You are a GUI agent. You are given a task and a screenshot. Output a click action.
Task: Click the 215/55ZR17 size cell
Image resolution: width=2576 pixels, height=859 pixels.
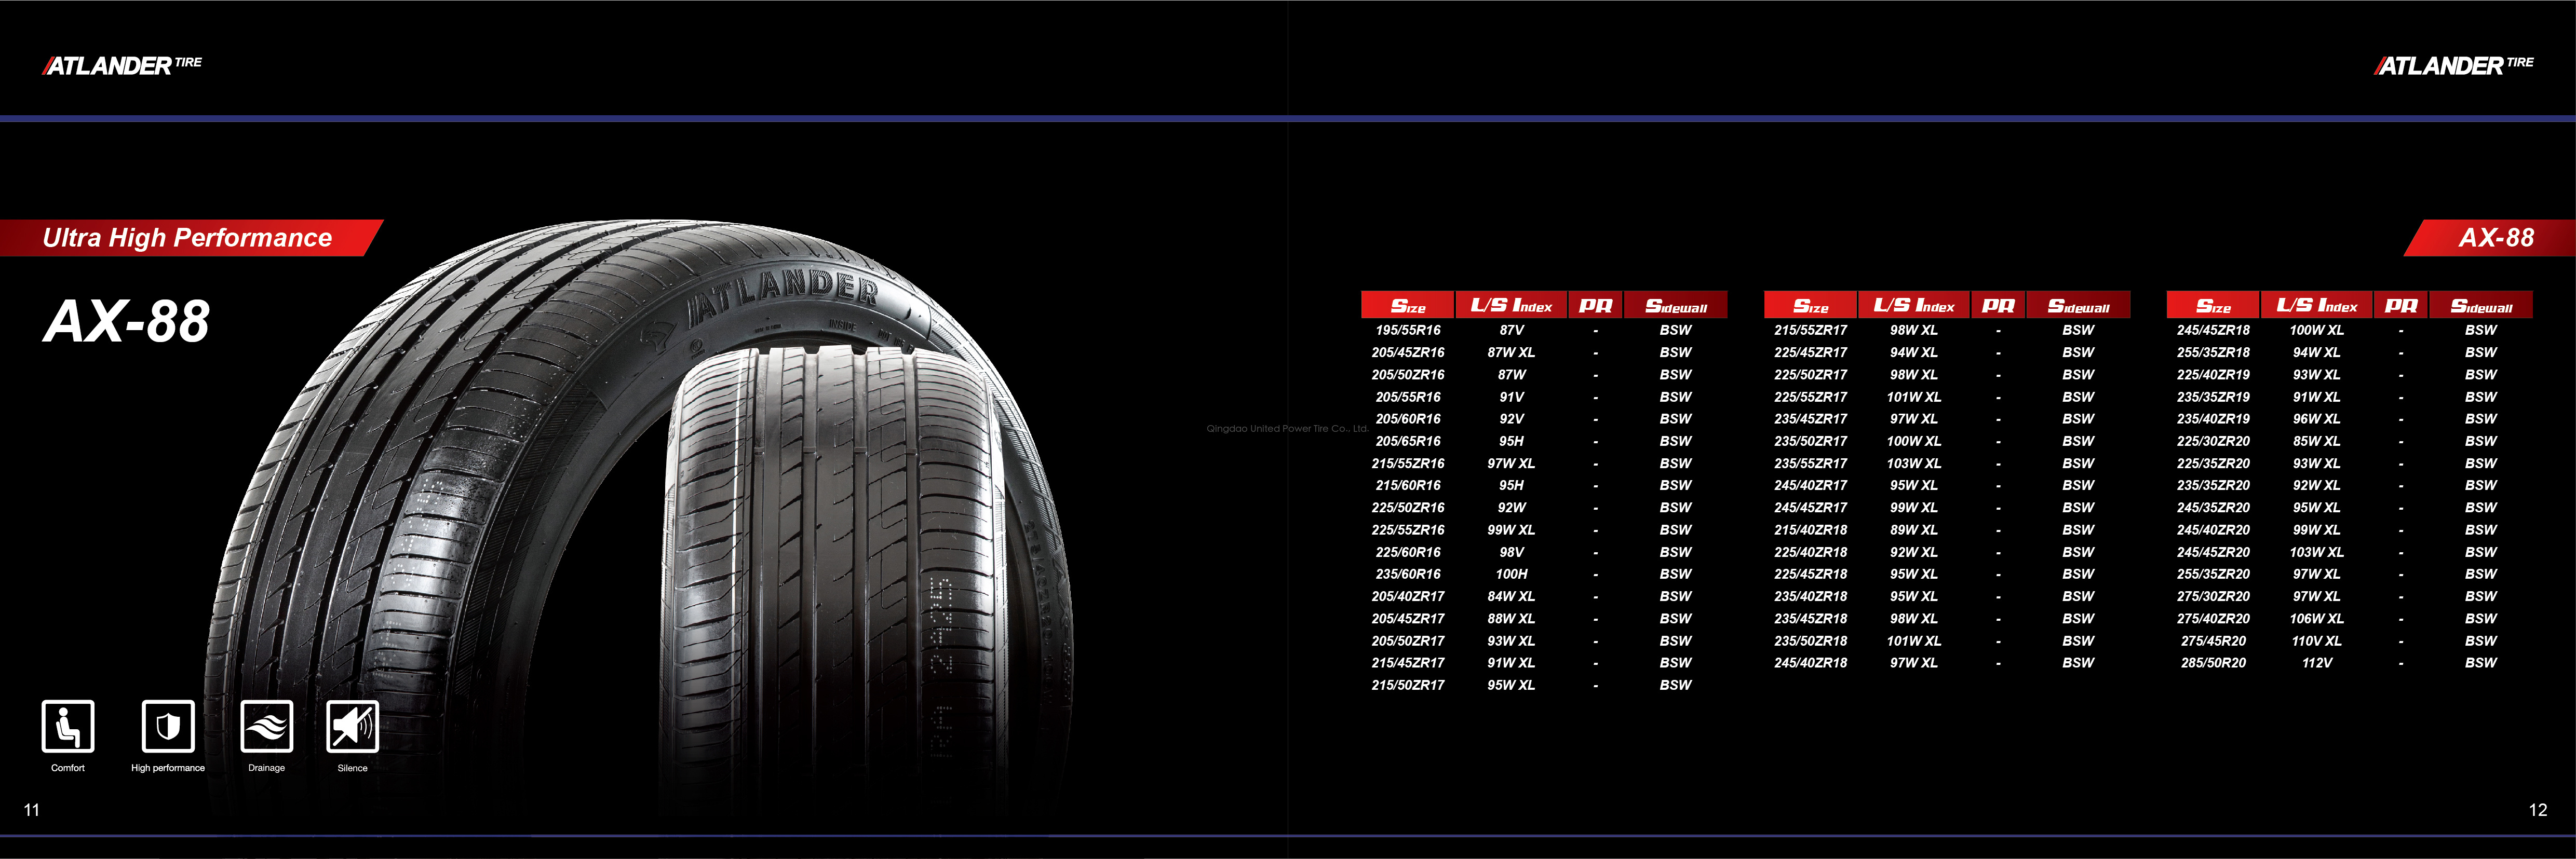click(x=1811, y=330)
